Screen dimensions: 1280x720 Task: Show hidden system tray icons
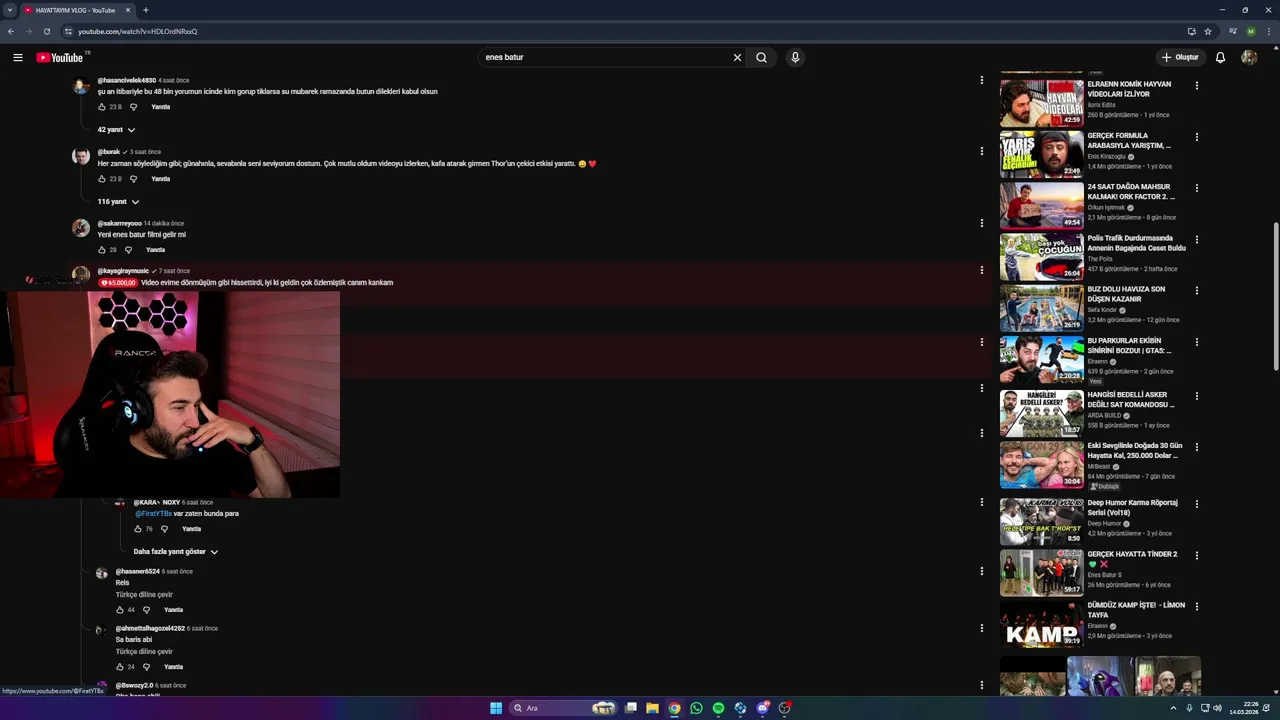coord(1174,708)
